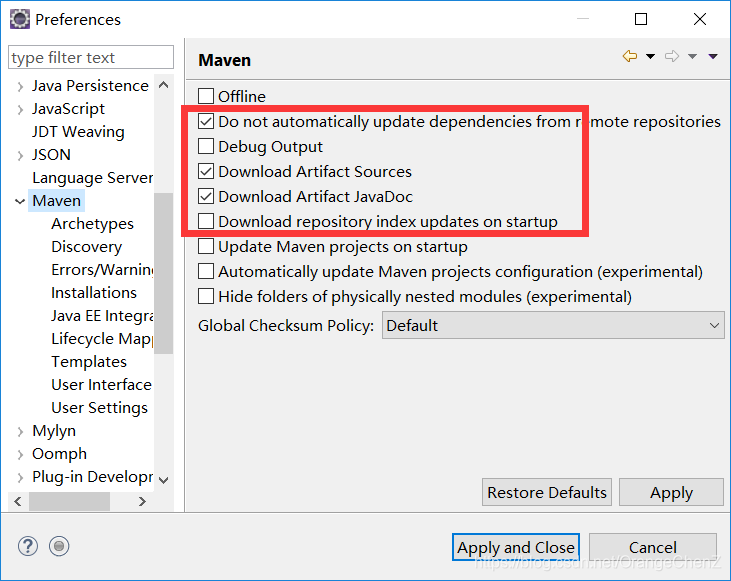Open Java EE Integration under Maven

(102, 316)
